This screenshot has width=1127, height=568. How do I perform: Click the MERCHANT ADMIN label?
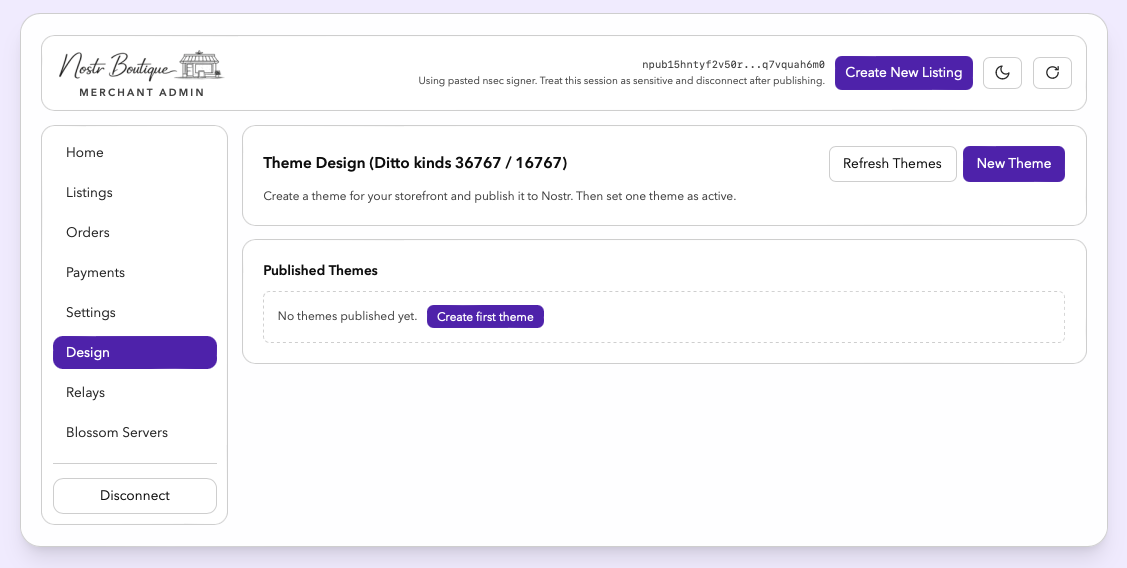[142, 92]
